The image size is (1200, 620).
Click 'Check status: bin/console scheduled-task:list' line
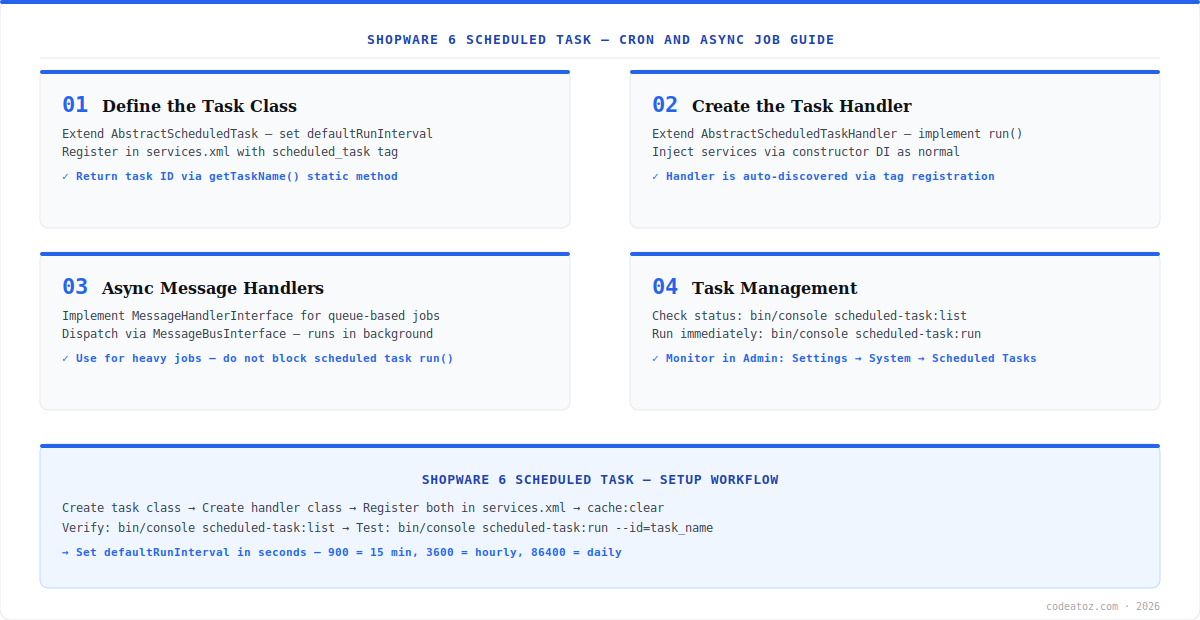(x=809, y=315)
